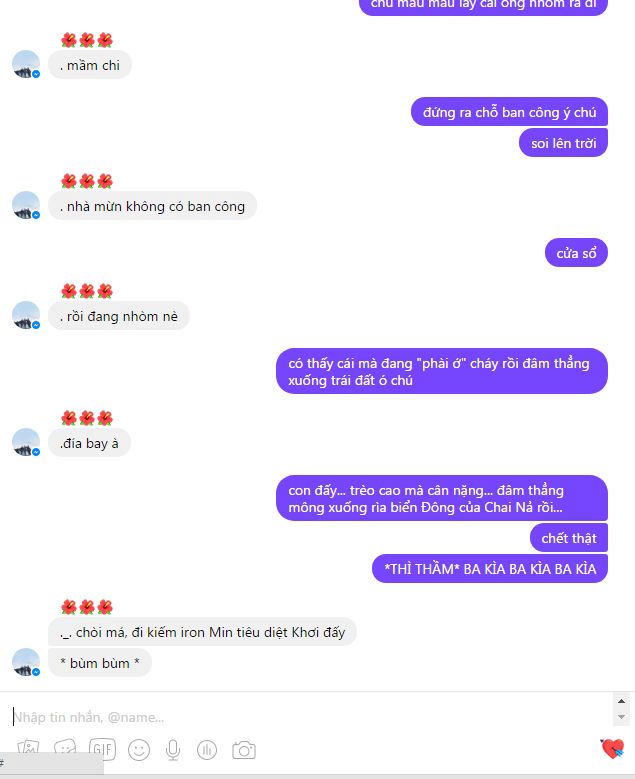Screen dimensions: 635x779
Task: Select the 'soi lên trời' message bubble
Action: coord(563,143)
